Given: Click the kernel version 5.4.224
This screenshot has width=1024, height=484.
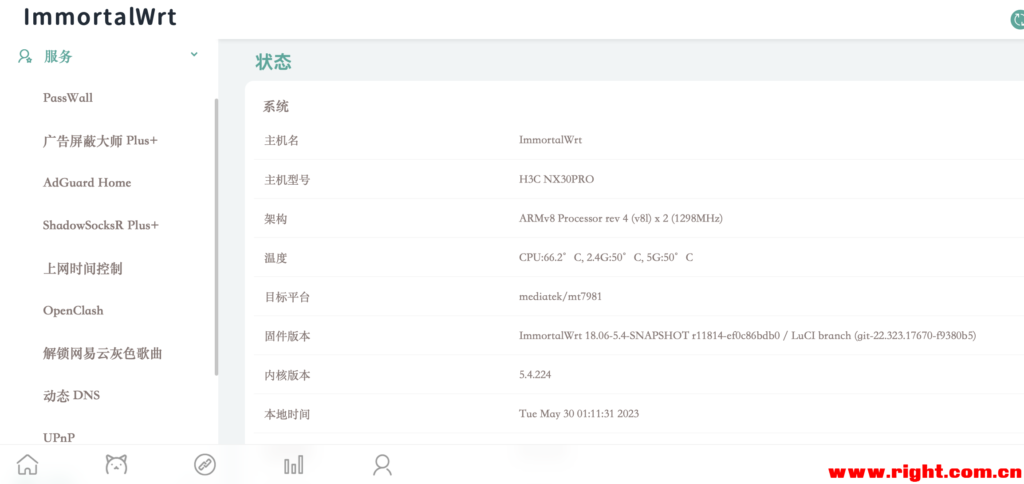Looking at the screenshot, I should point(537,375).
